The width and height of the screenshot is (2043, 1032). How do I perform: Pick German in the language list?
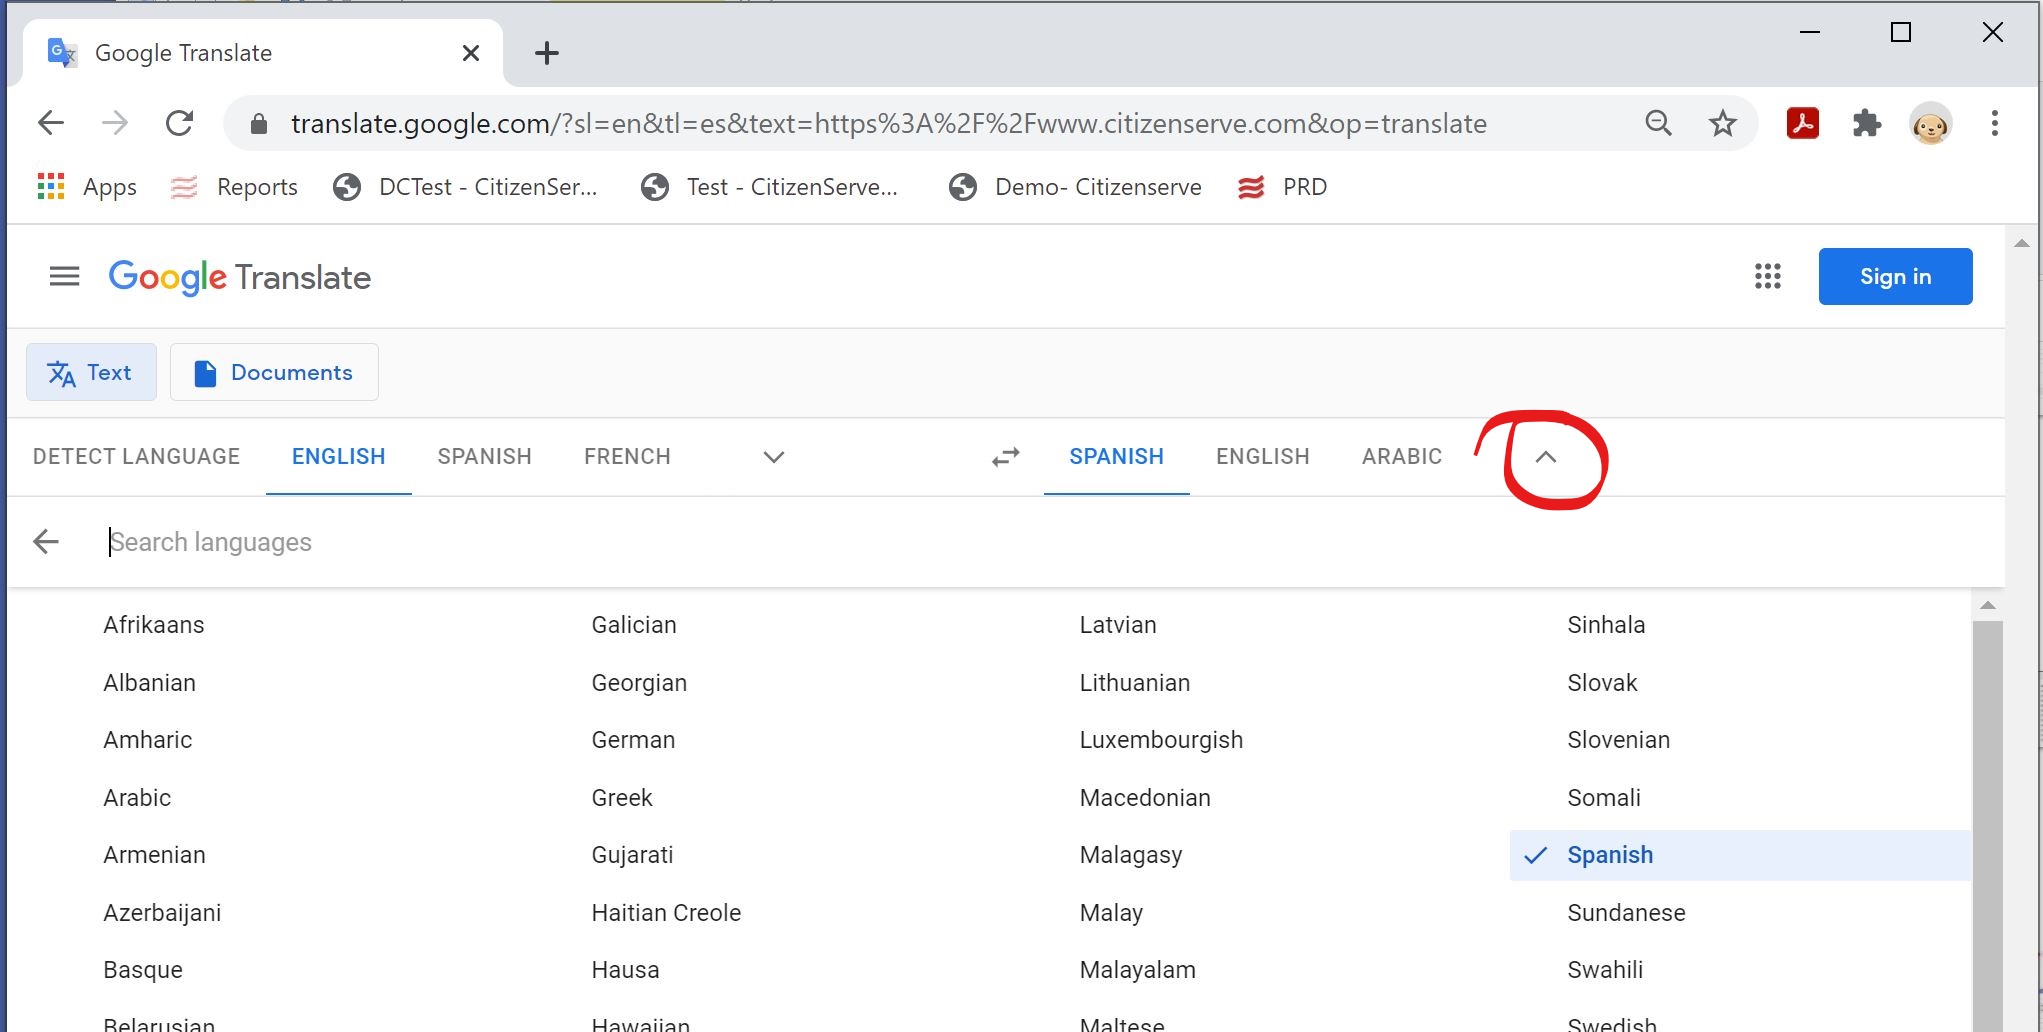point(633,740)
